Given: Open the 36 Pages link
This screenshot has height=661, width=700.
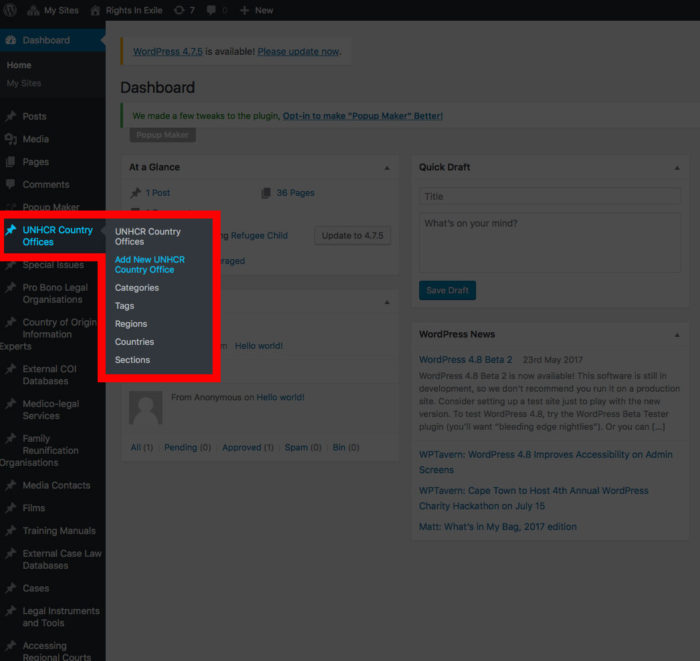Looking at the screenshot, I should coord(296,193).
